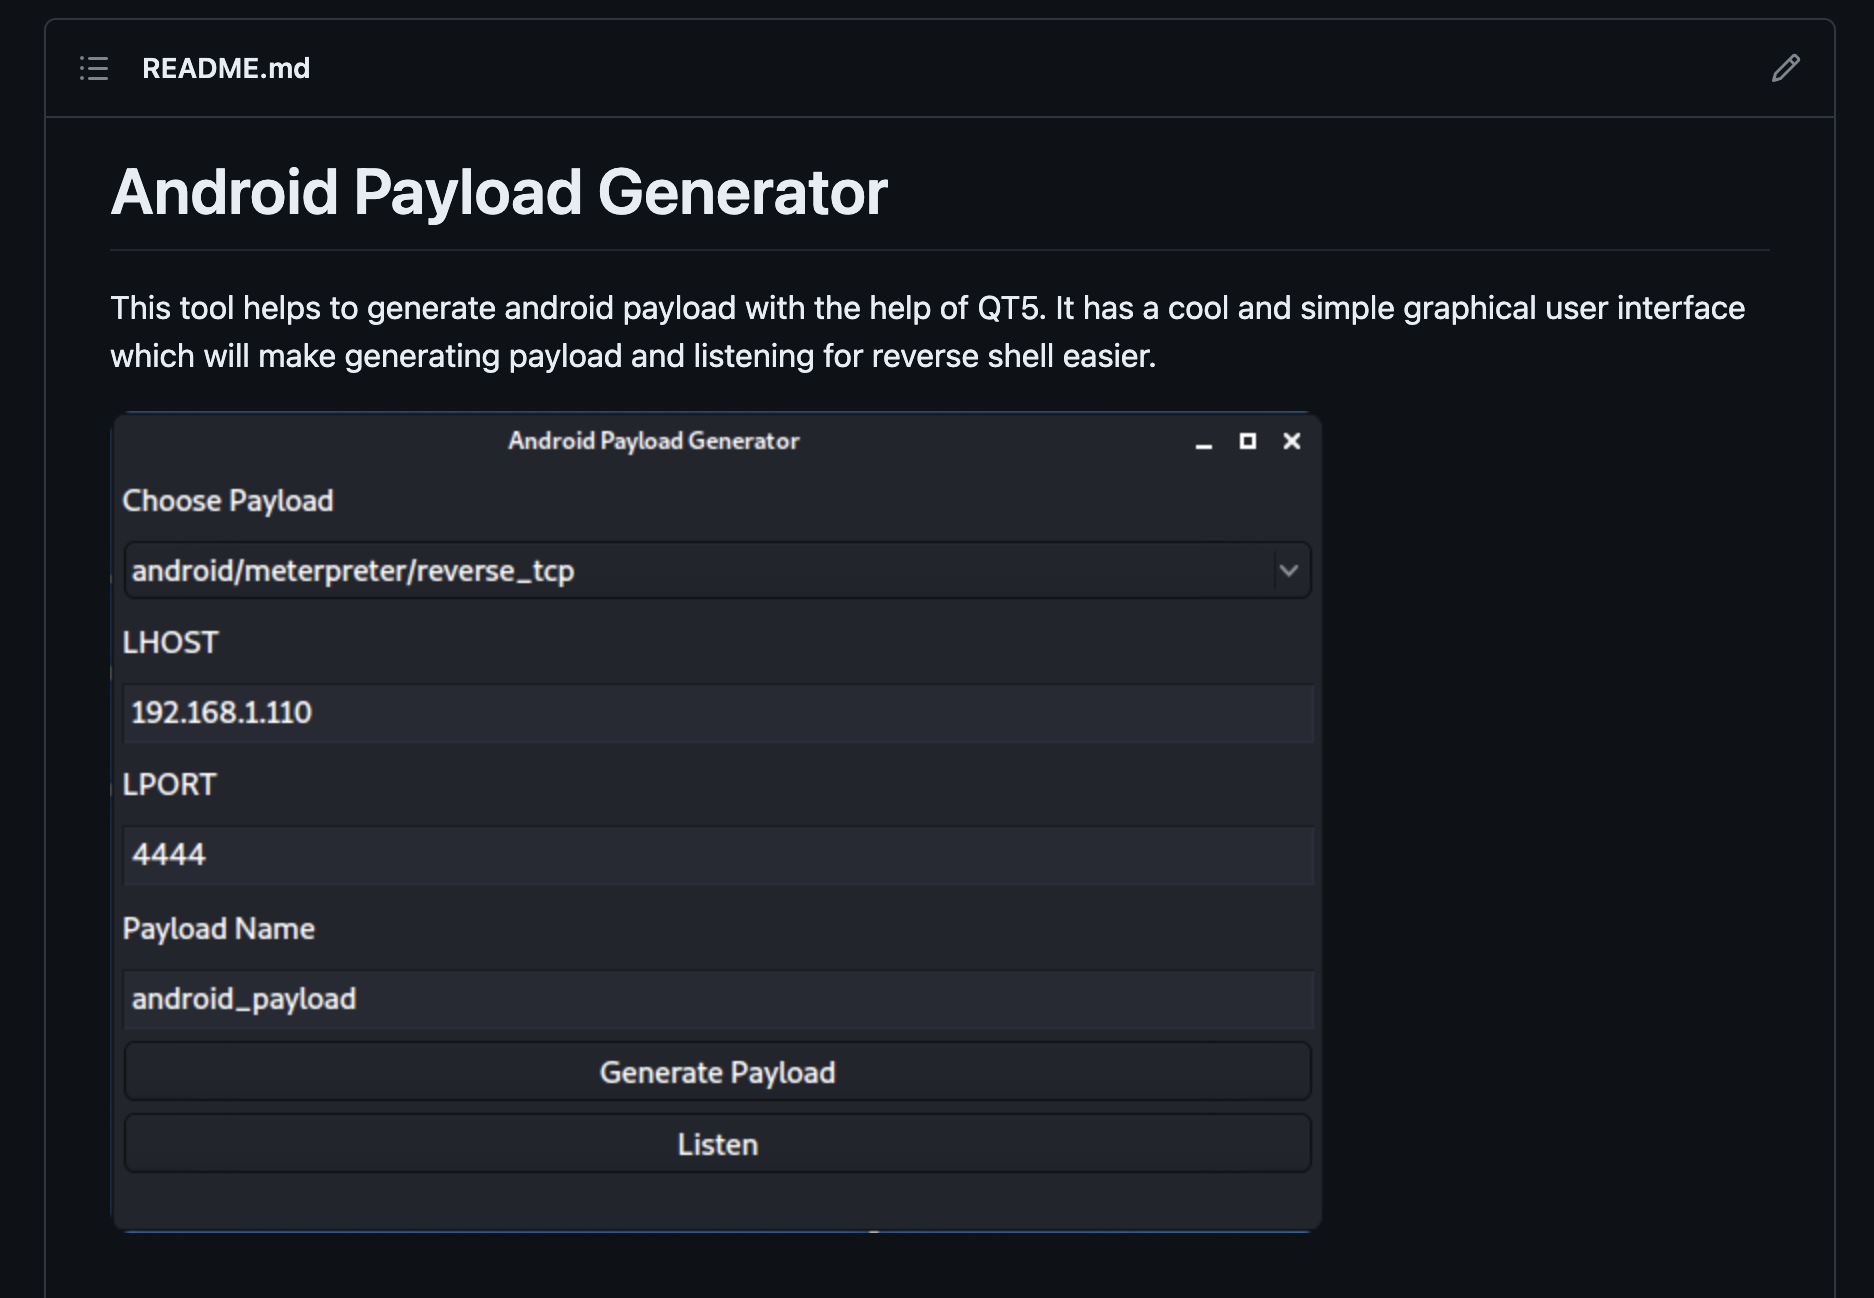Image resolution: width=1874 pixels, height=1298 pixels.
Task: Click the README.md file title
Action: click(x=226, y=68)
